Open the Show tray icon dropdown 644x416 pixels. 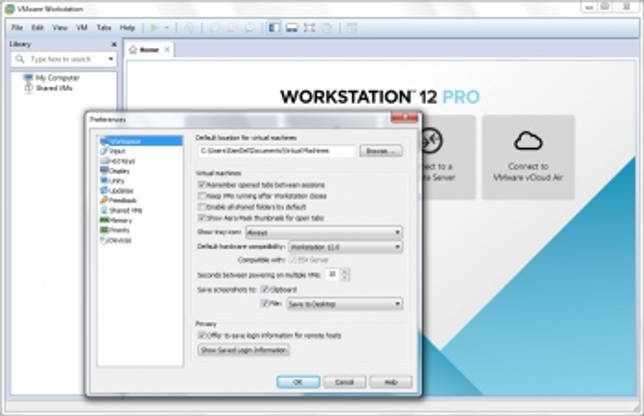click(x=324, y=232)
